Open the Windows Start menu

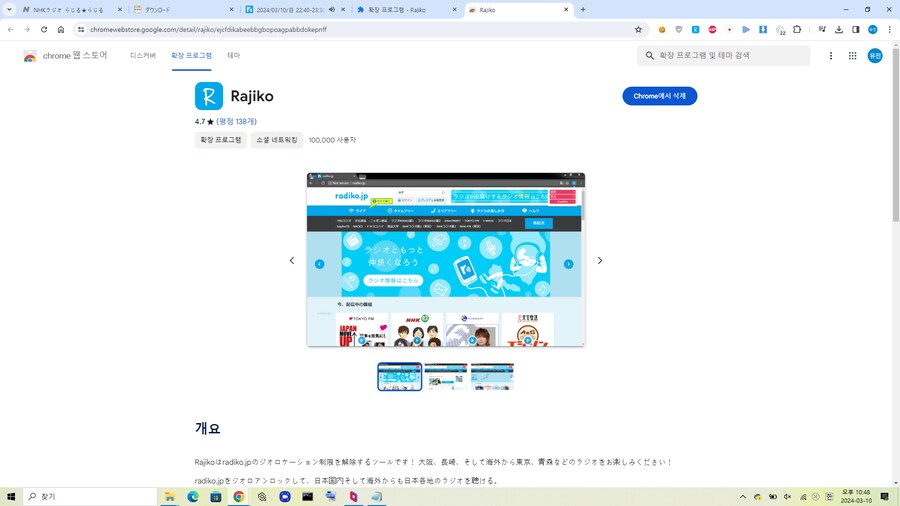tap(11, 497)
